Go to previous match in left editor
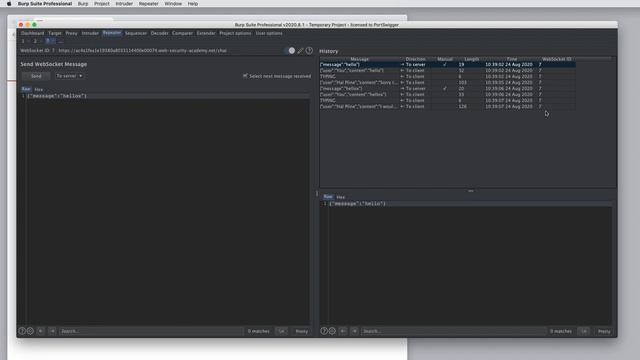Viewport: 640px width, 360px height. coord(41,331)
